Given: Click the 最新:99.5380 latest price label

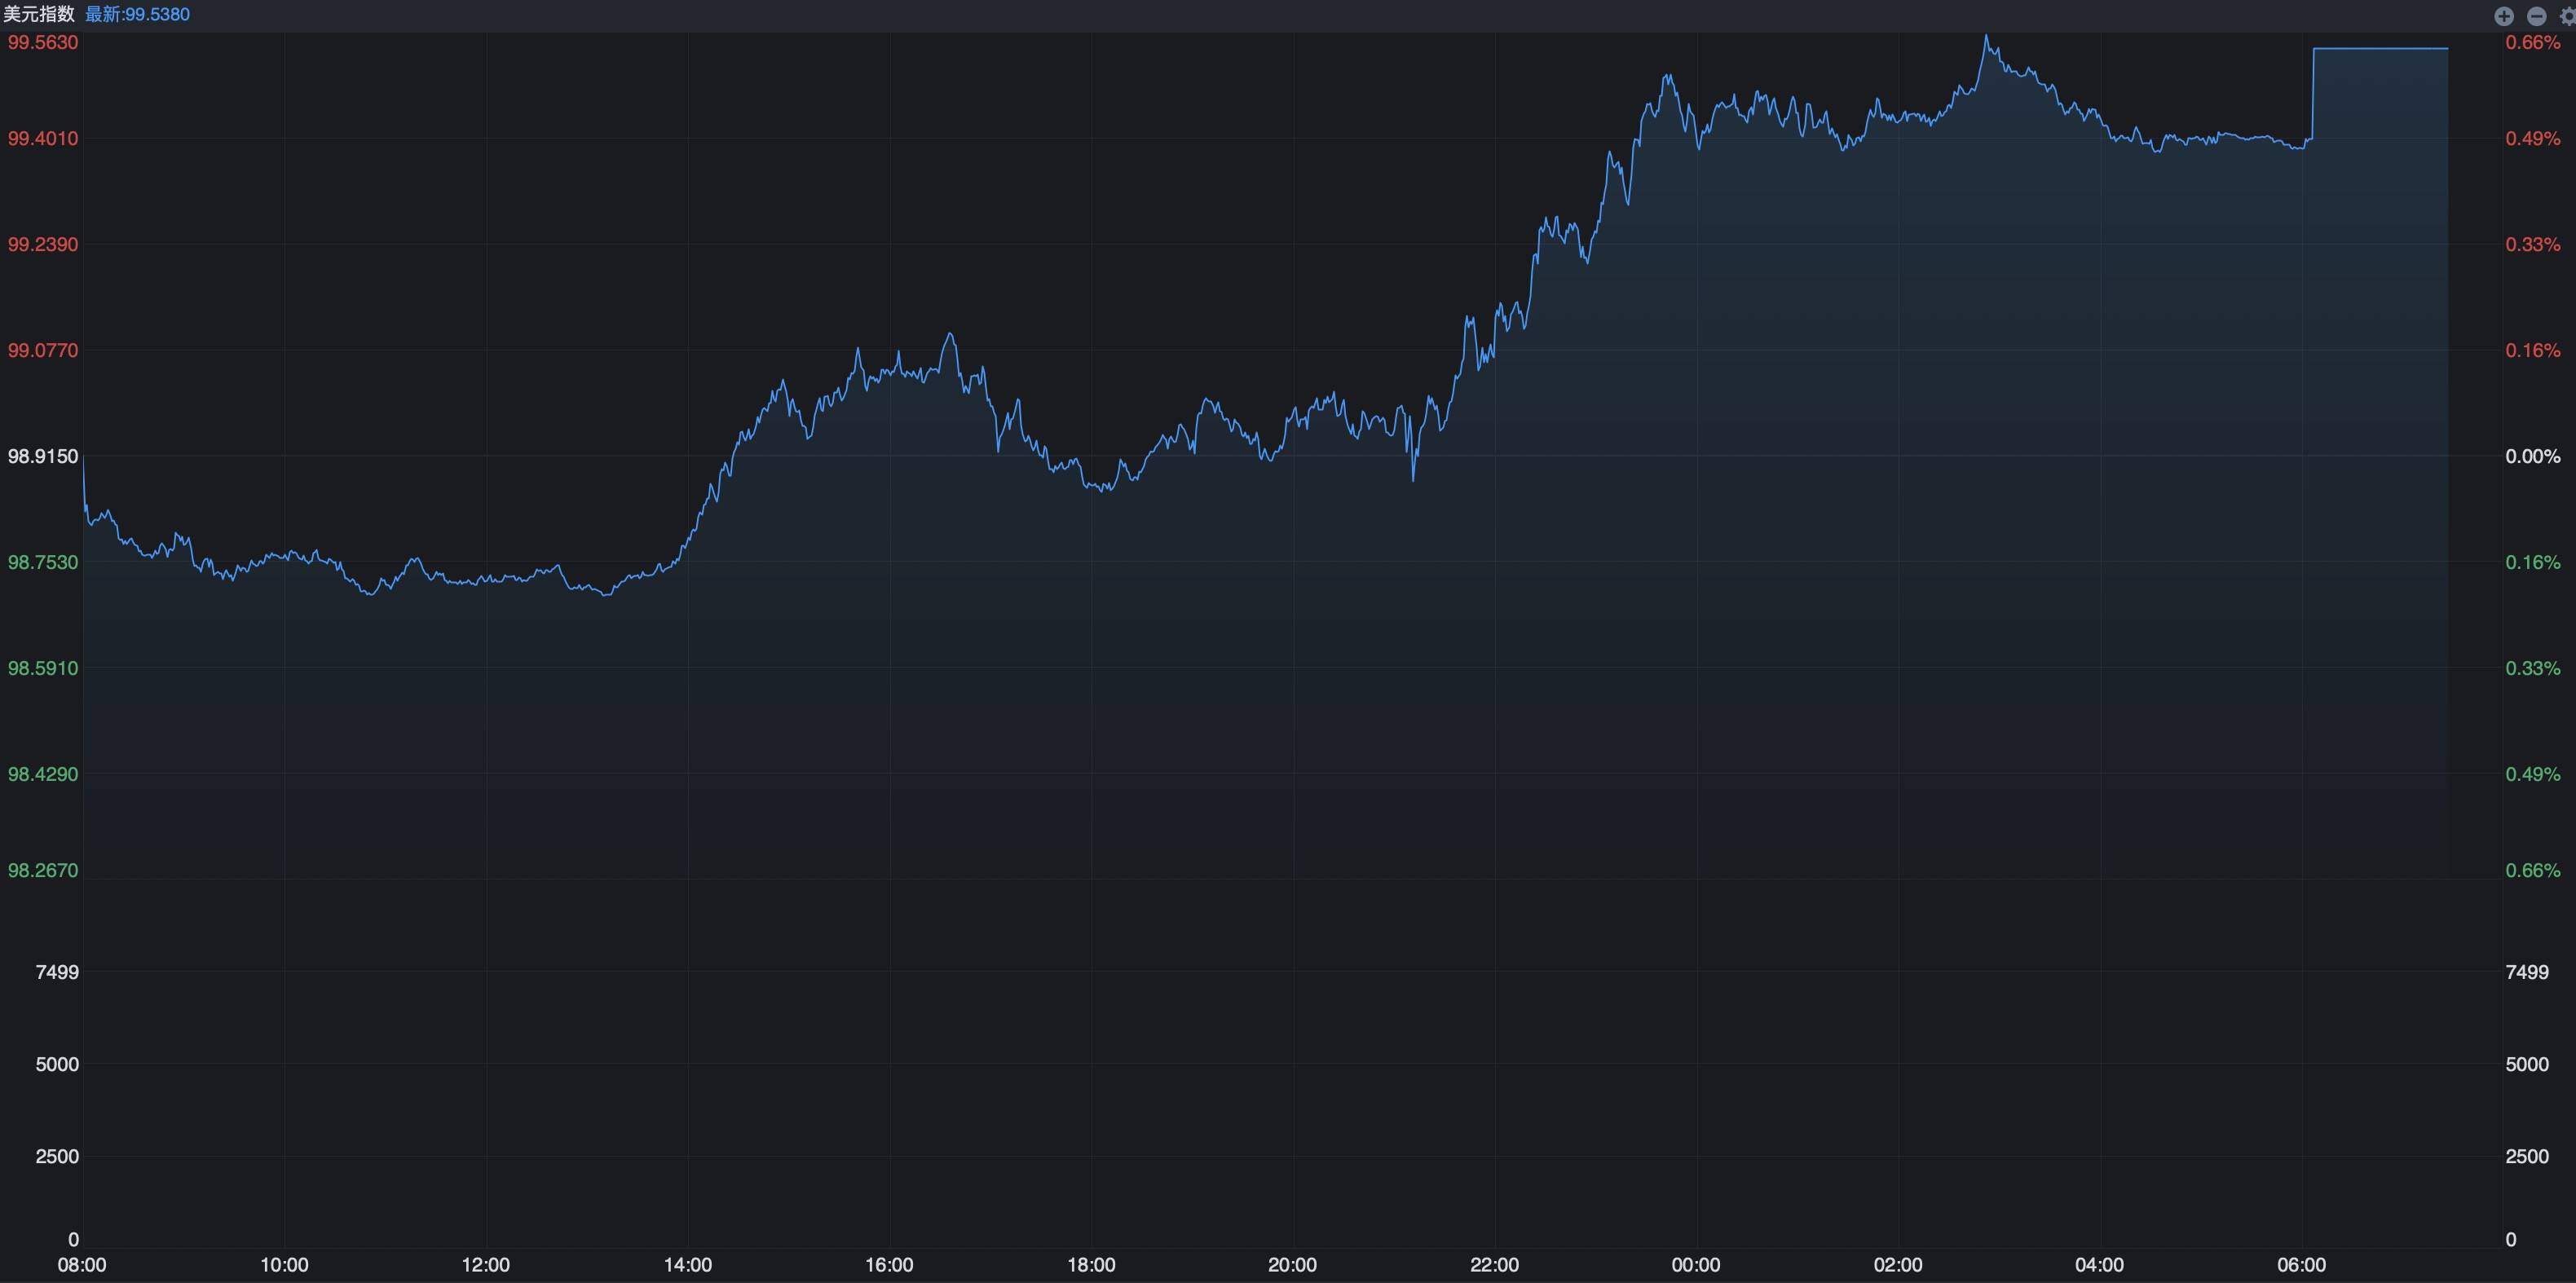Looking at the screenshot, I should [x=137, y=14].
